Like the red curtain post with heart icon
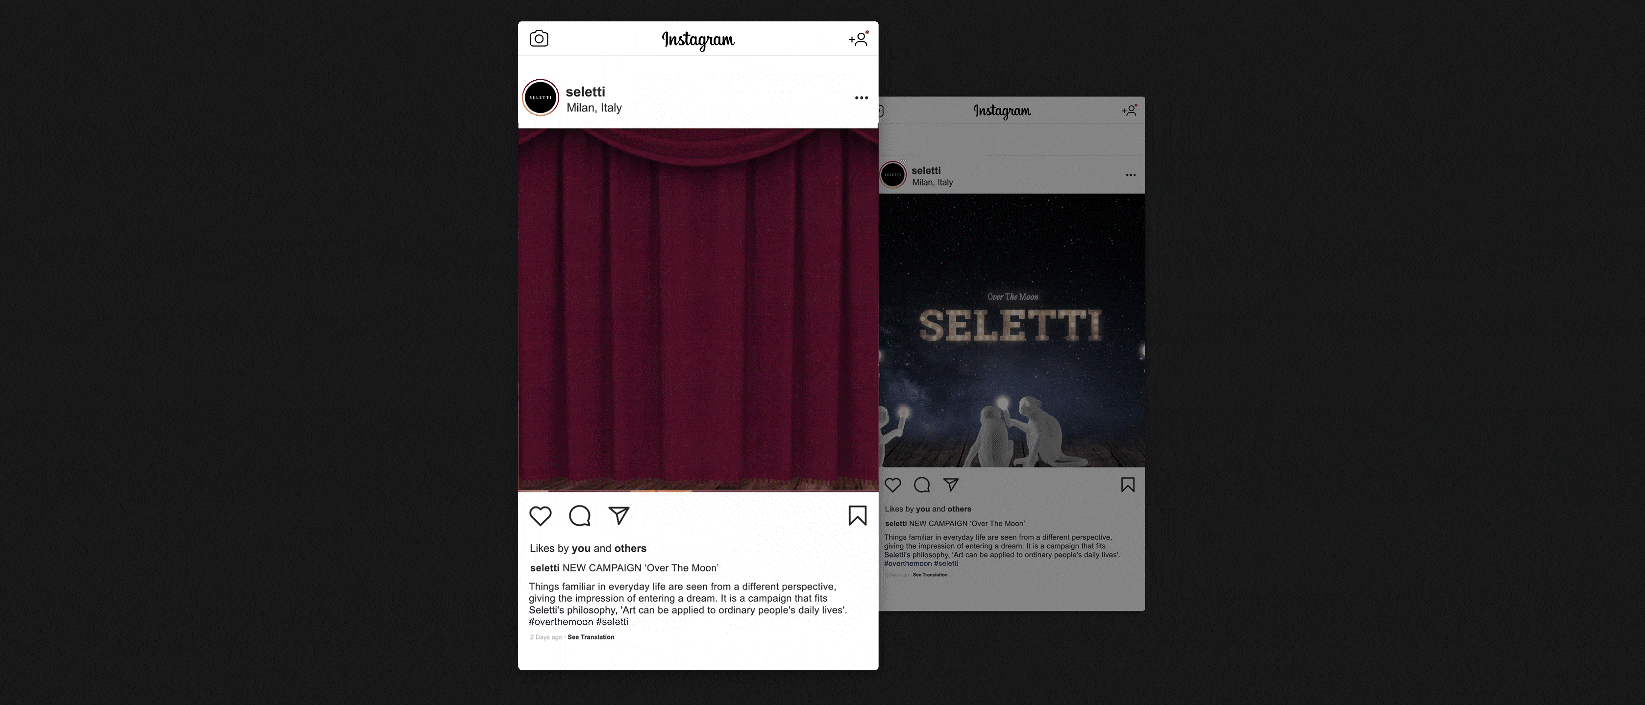The height and width of the screenshot is (705, 1645). 541,516
